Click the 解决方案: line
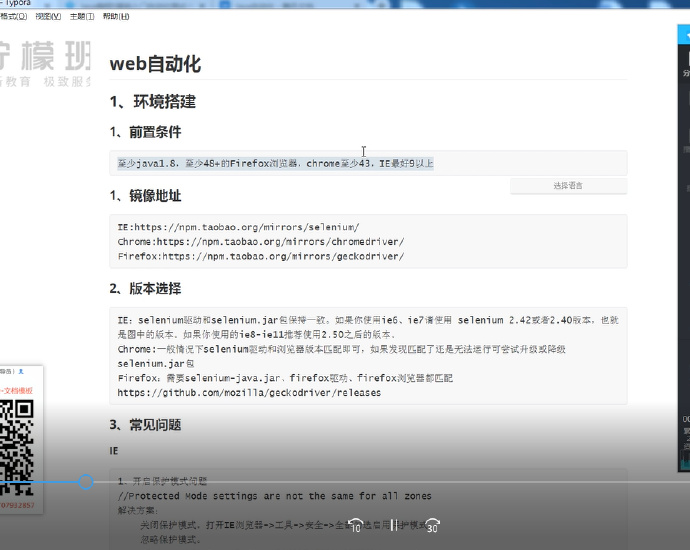The width and height of the screenshot is (690, 550). (138, 510)
